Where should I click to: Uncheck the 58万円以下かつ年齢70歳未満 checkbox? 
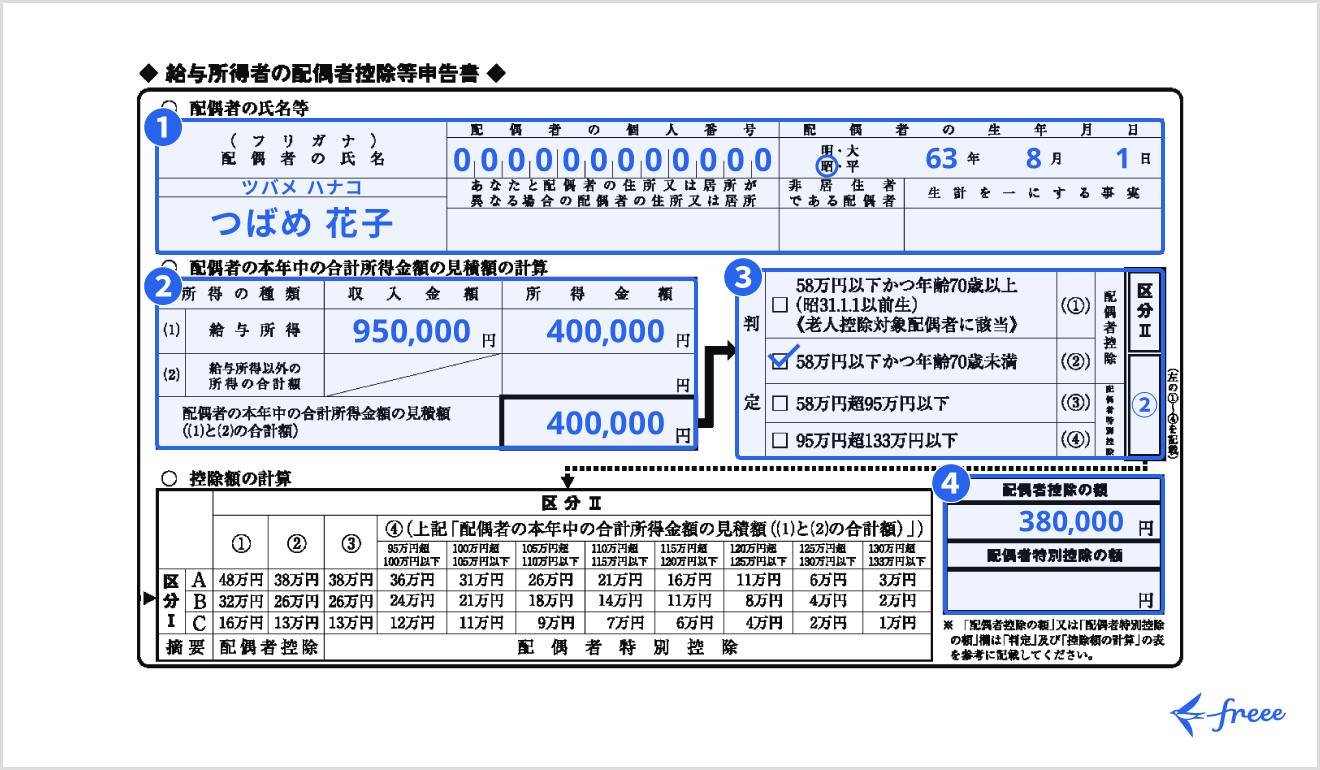point(779,361)
